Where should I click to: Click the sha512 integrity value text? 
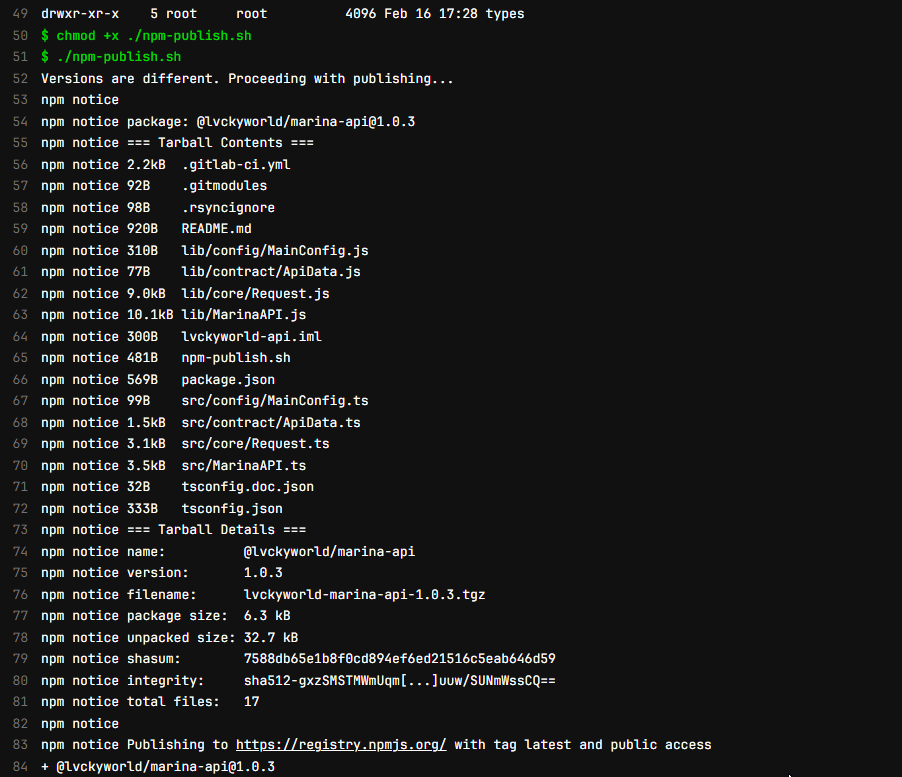(x=399, y=681)
